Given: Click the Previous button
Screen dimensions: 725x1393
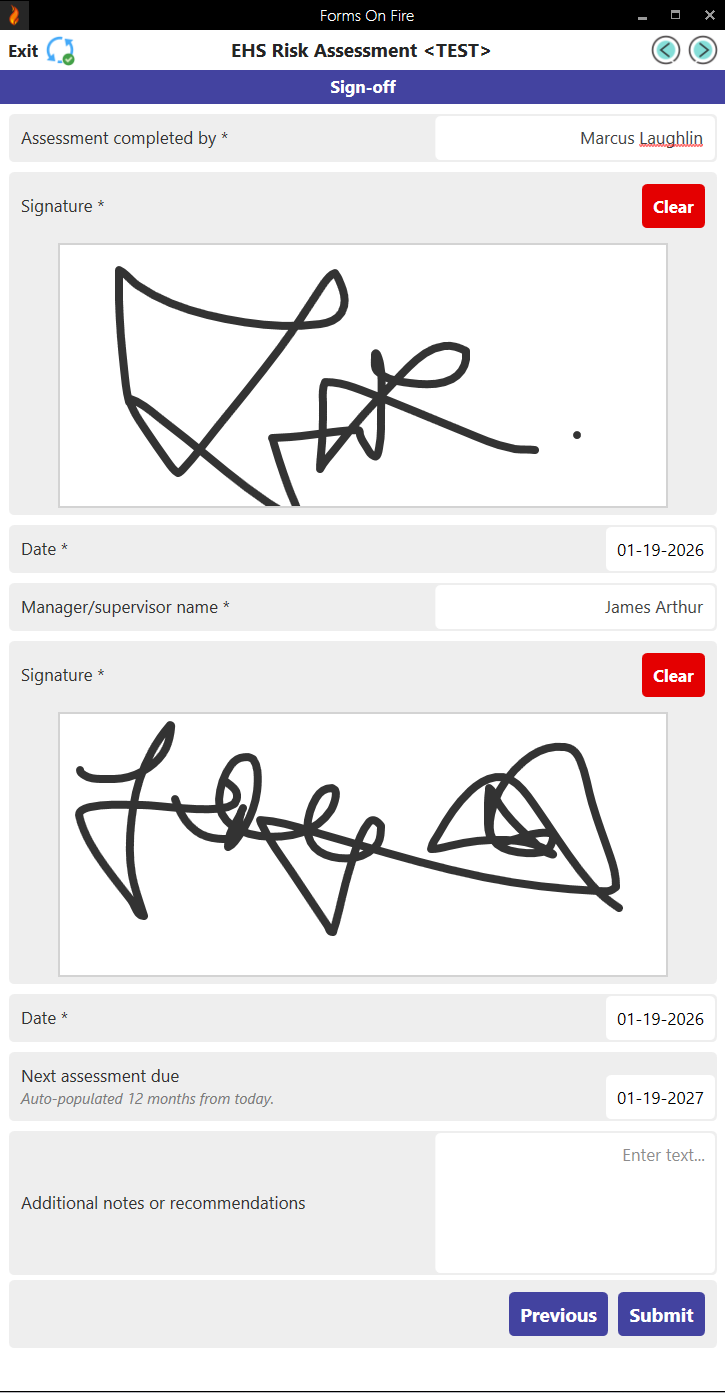Looking at the screenshot, I should 558,1314.
